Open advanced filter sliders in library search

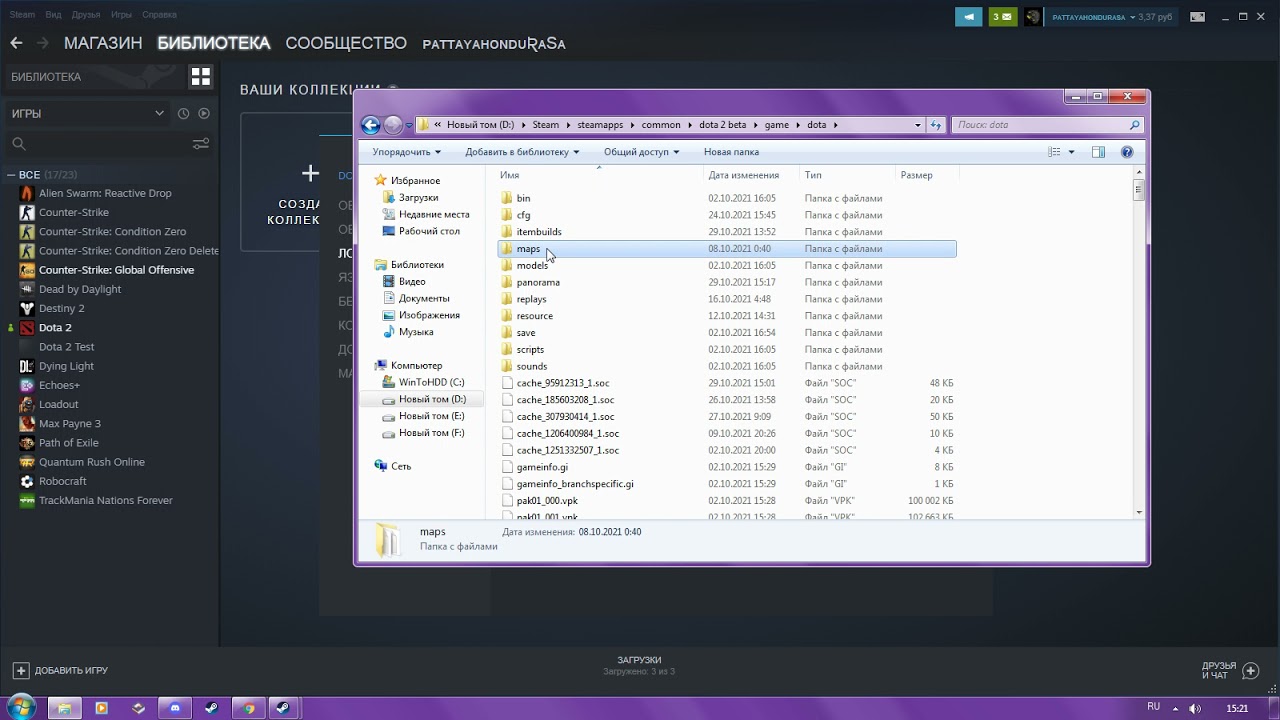(x=201, y=144)
